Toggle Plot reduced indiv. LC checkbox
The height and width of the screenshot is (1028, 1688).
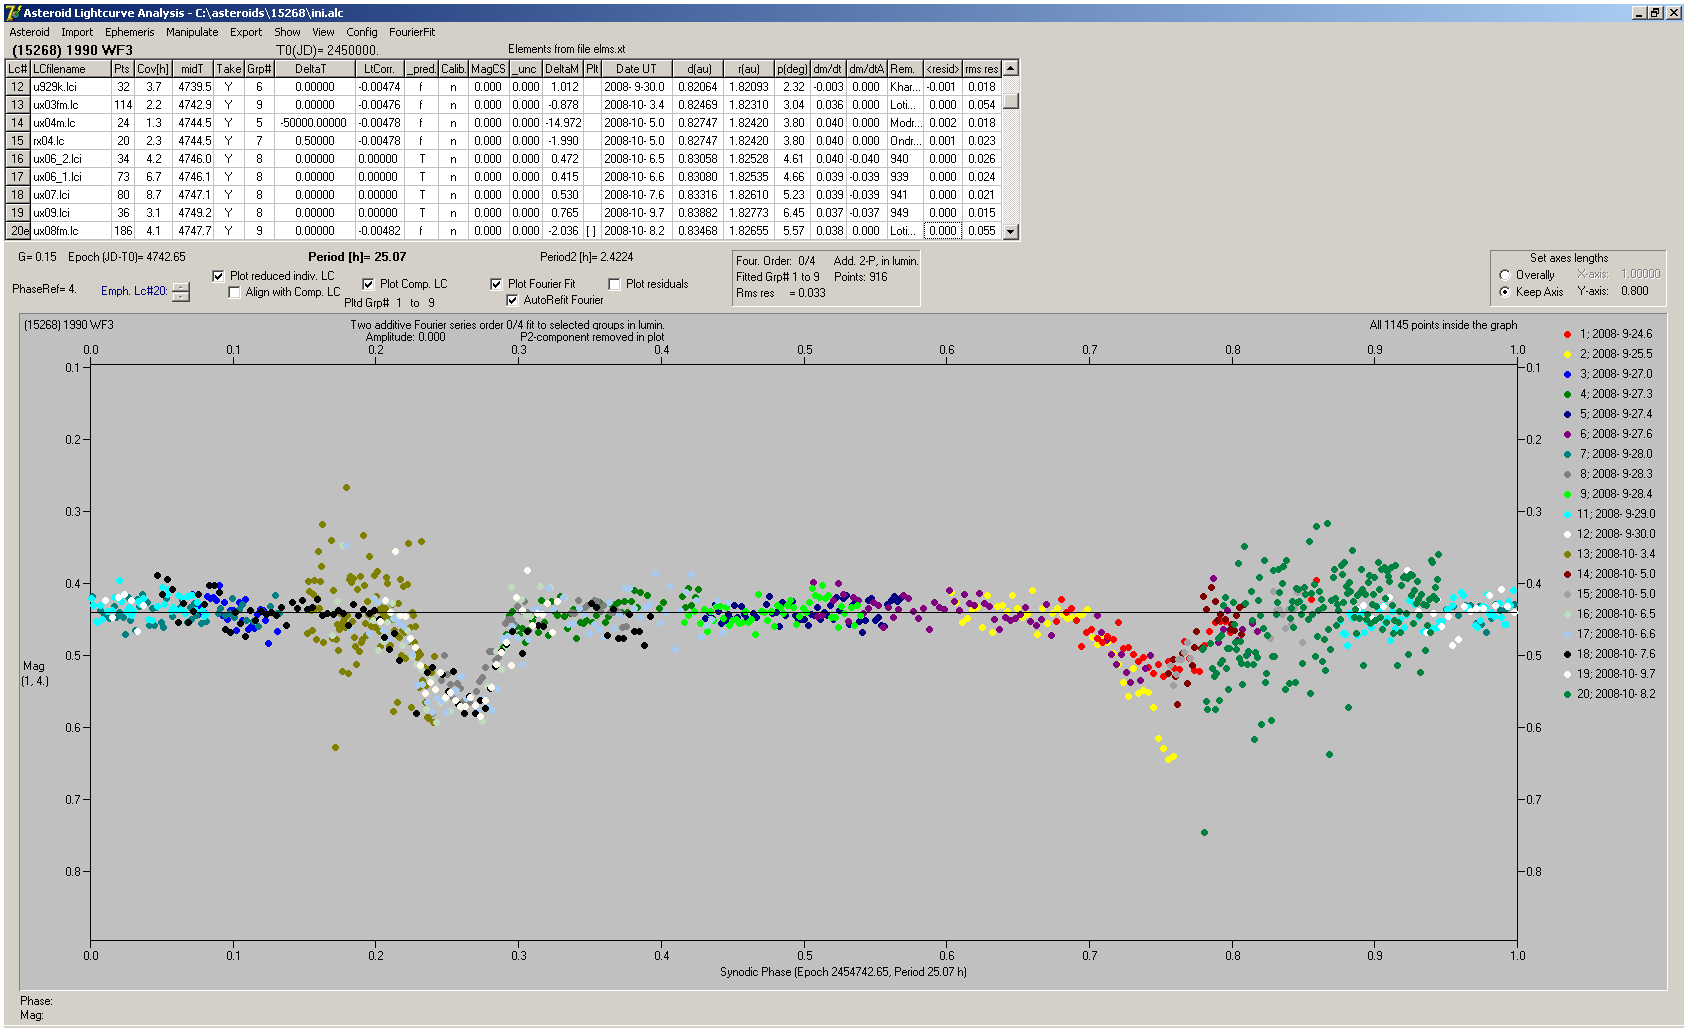[218, 276]
